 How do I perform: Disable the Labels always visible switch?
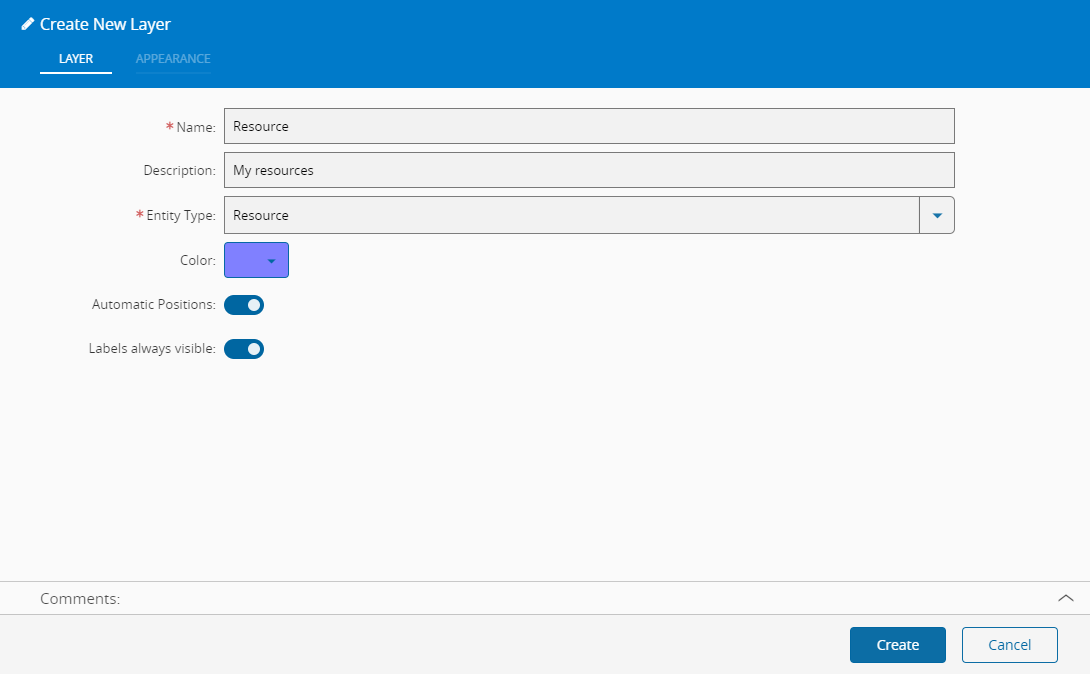coord(244,349)
